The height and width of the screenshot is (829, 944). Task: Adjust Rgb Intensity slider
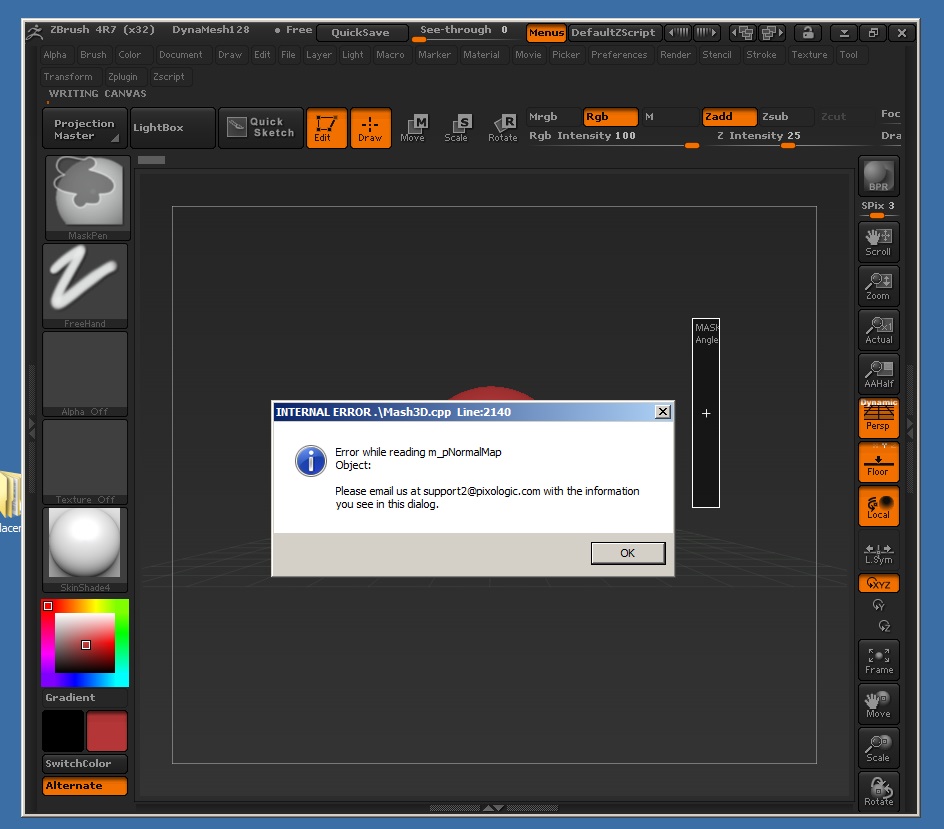coord(613,137)
